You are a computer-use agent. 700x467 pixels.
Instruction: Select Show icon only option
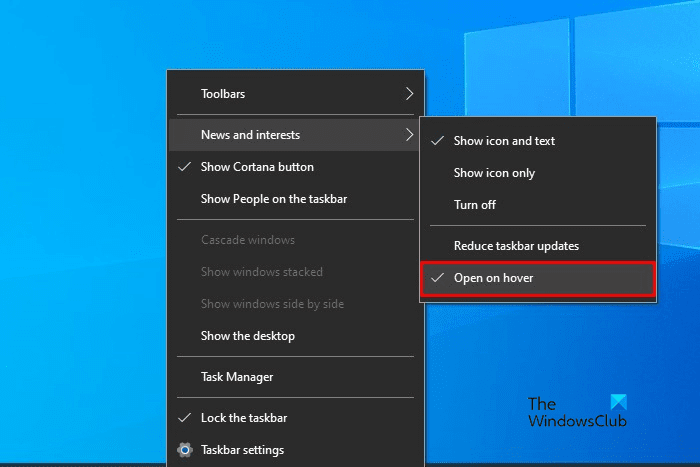coord(538,173)
